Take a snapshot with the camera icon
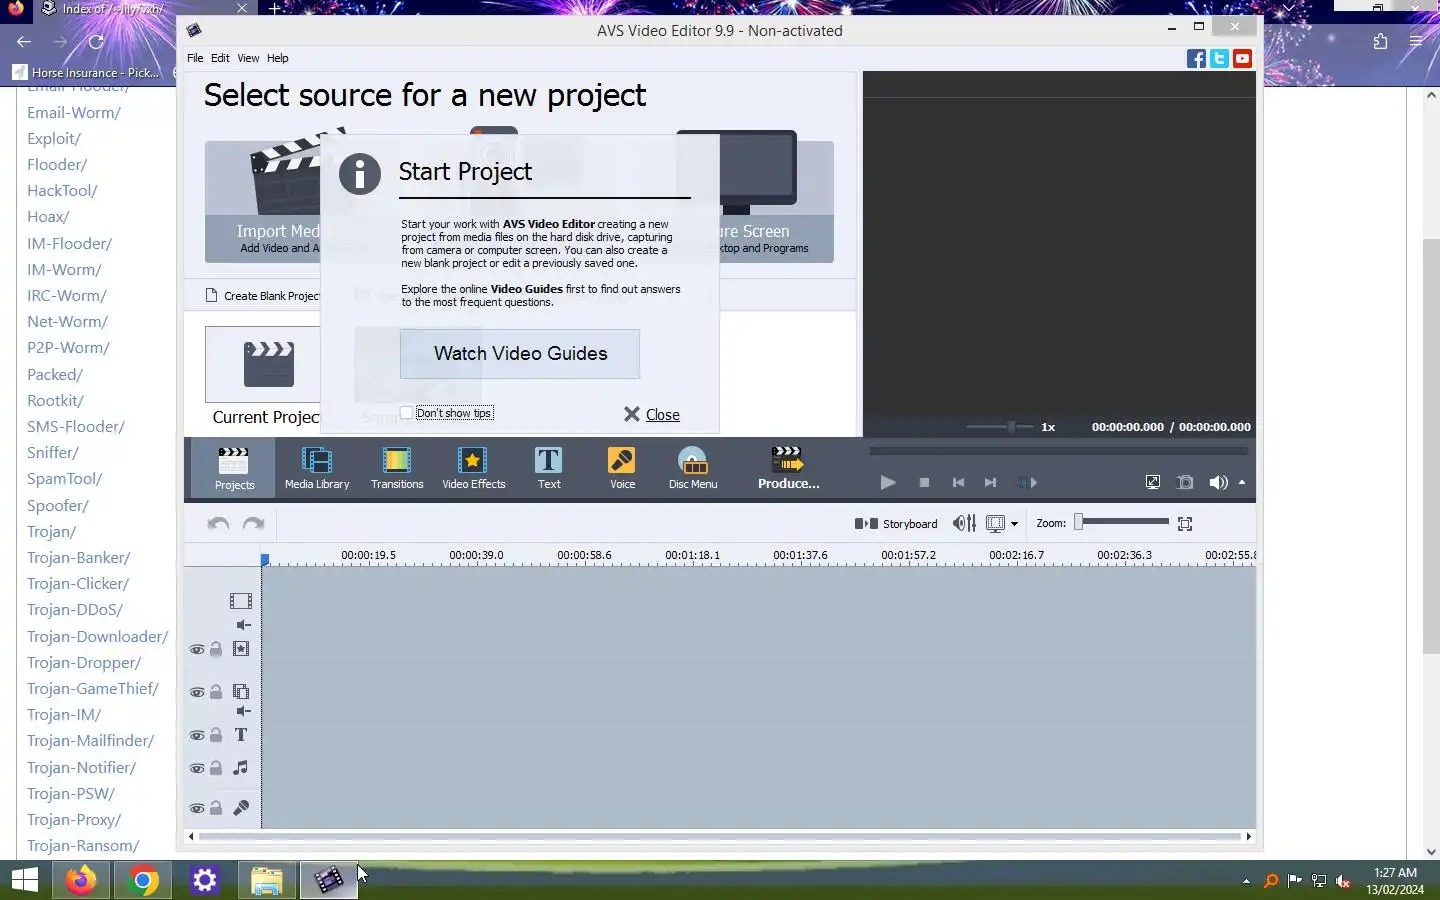Viewport: 1440px width, 900px height. 1185,482
